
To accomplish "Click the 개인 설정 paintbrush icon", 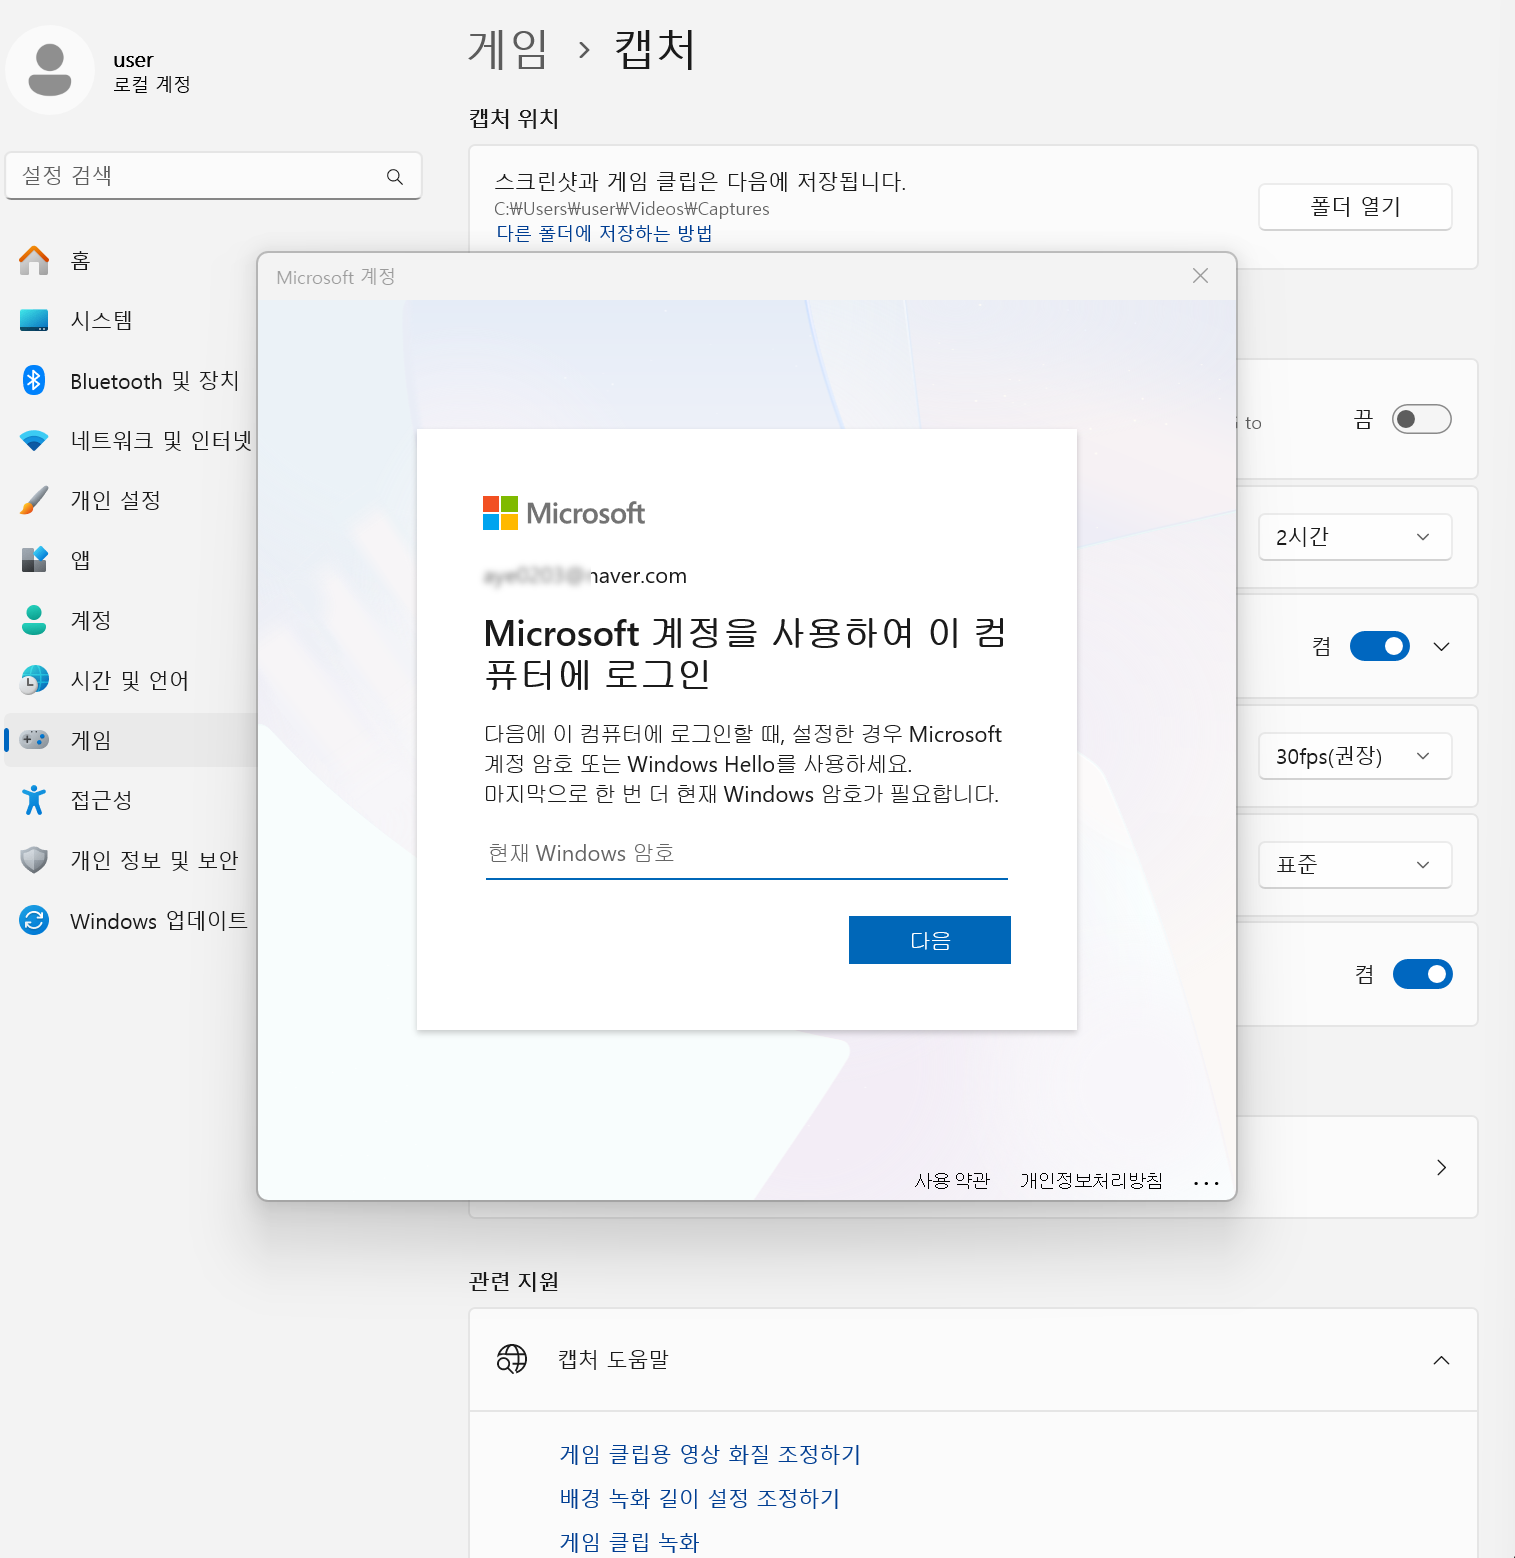I will pyautogui.click(x=34, y=501).
